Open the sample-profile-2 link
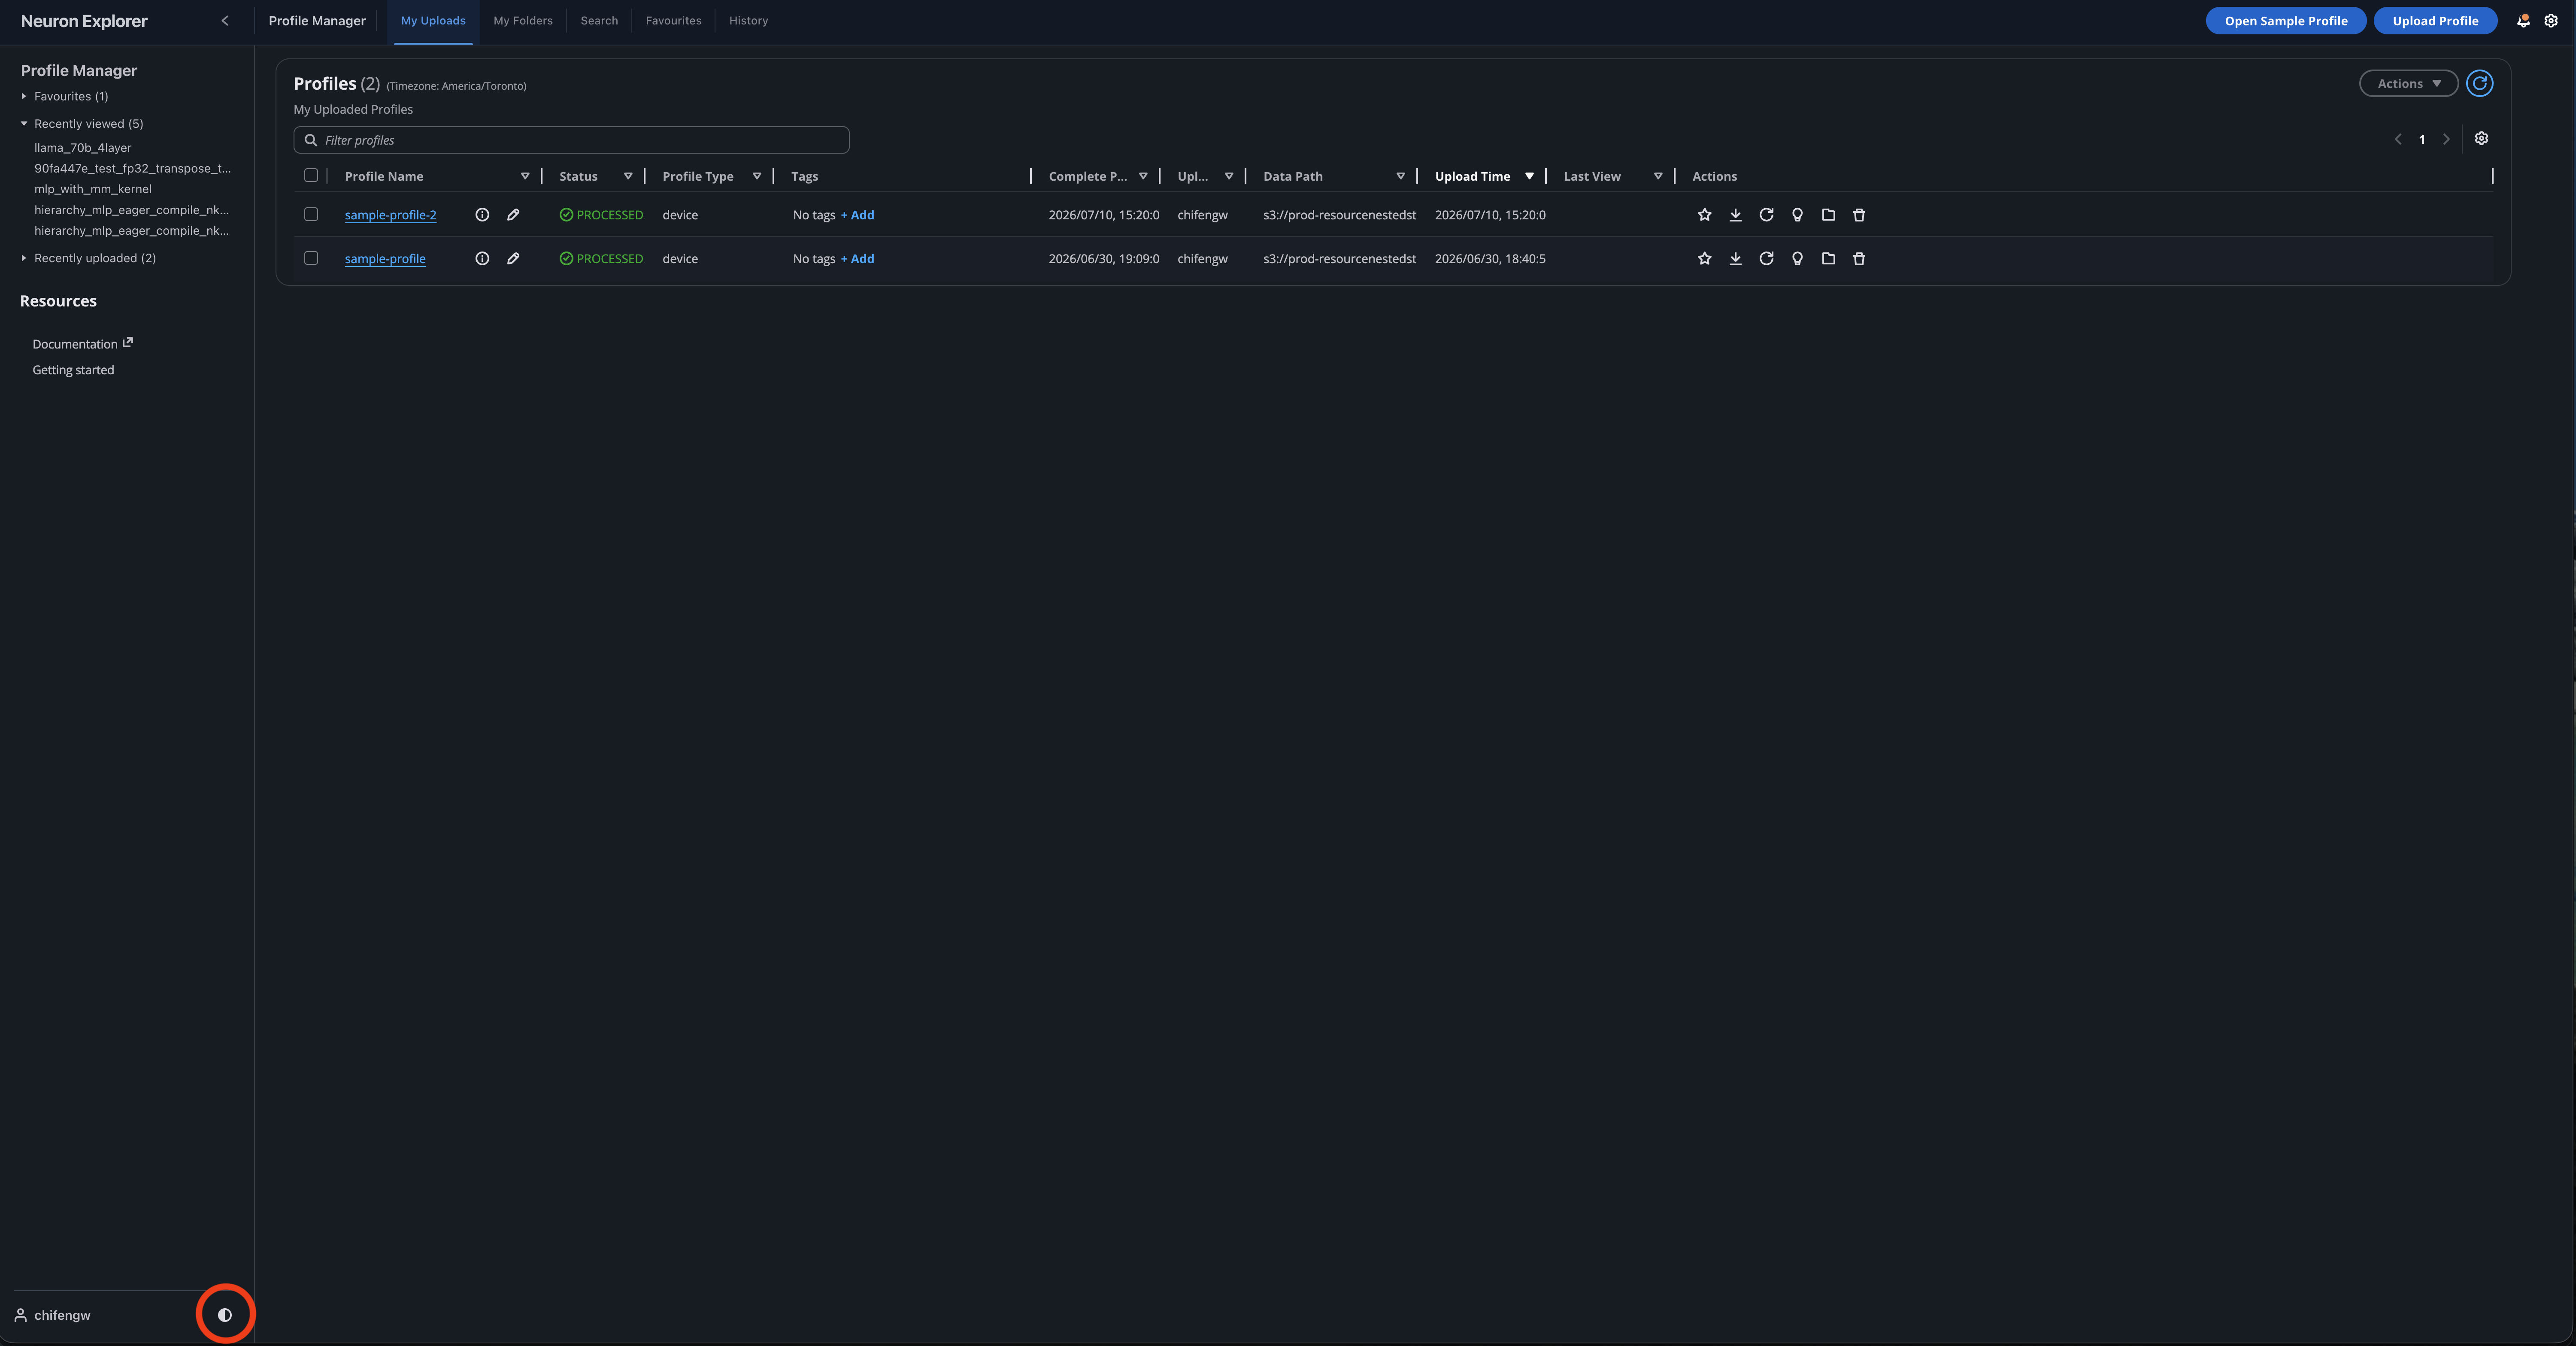 [390, 215]
